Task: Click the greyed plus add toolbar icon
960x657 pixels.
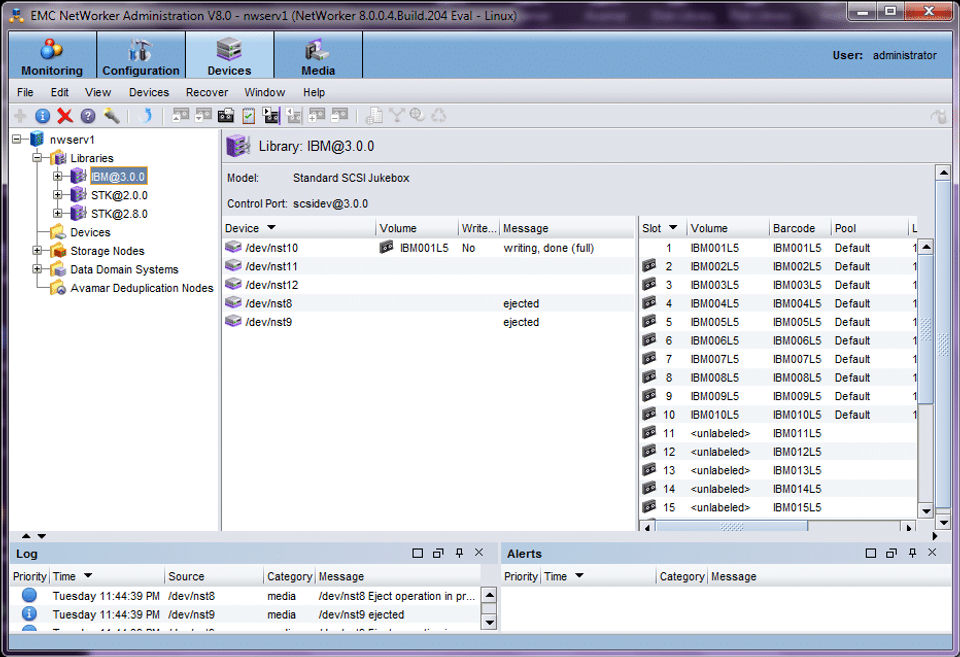Action: click(20, 115)
